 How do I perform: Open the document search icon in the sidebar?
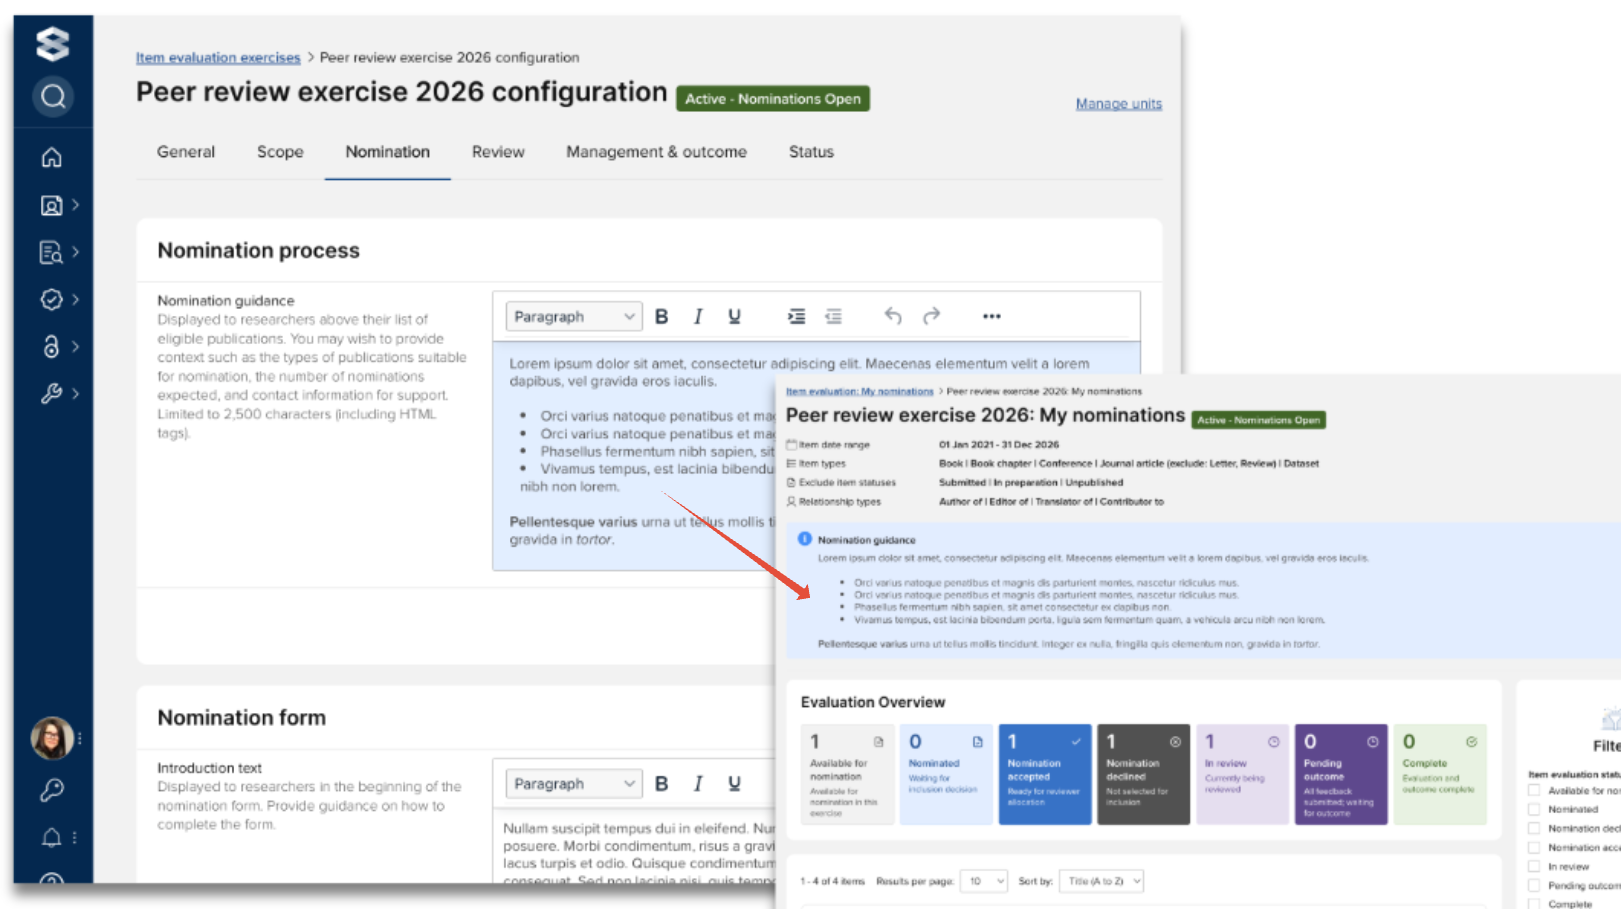point(51,252)
